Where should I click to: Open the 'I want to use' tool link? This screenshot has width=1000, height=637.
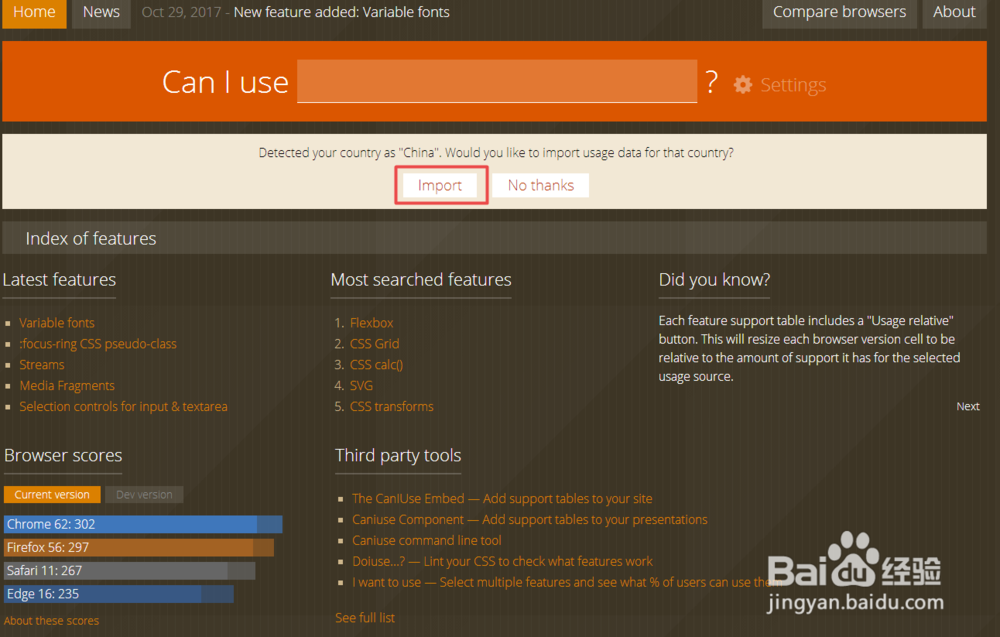click(566, 582)
